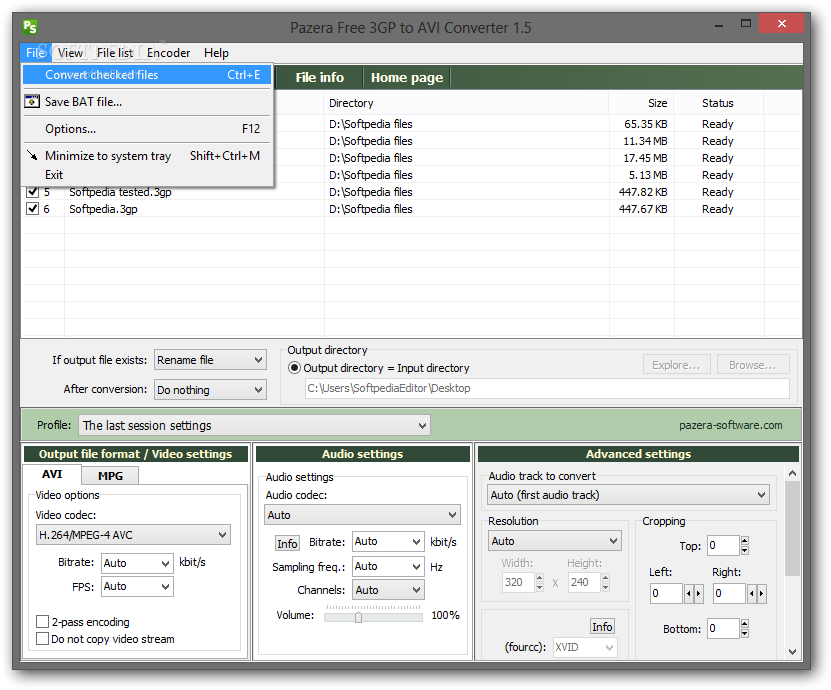The height and width of the screenshot is (690, 831).
Task: Select Output directory = Input directory radio
Action: 294,368
